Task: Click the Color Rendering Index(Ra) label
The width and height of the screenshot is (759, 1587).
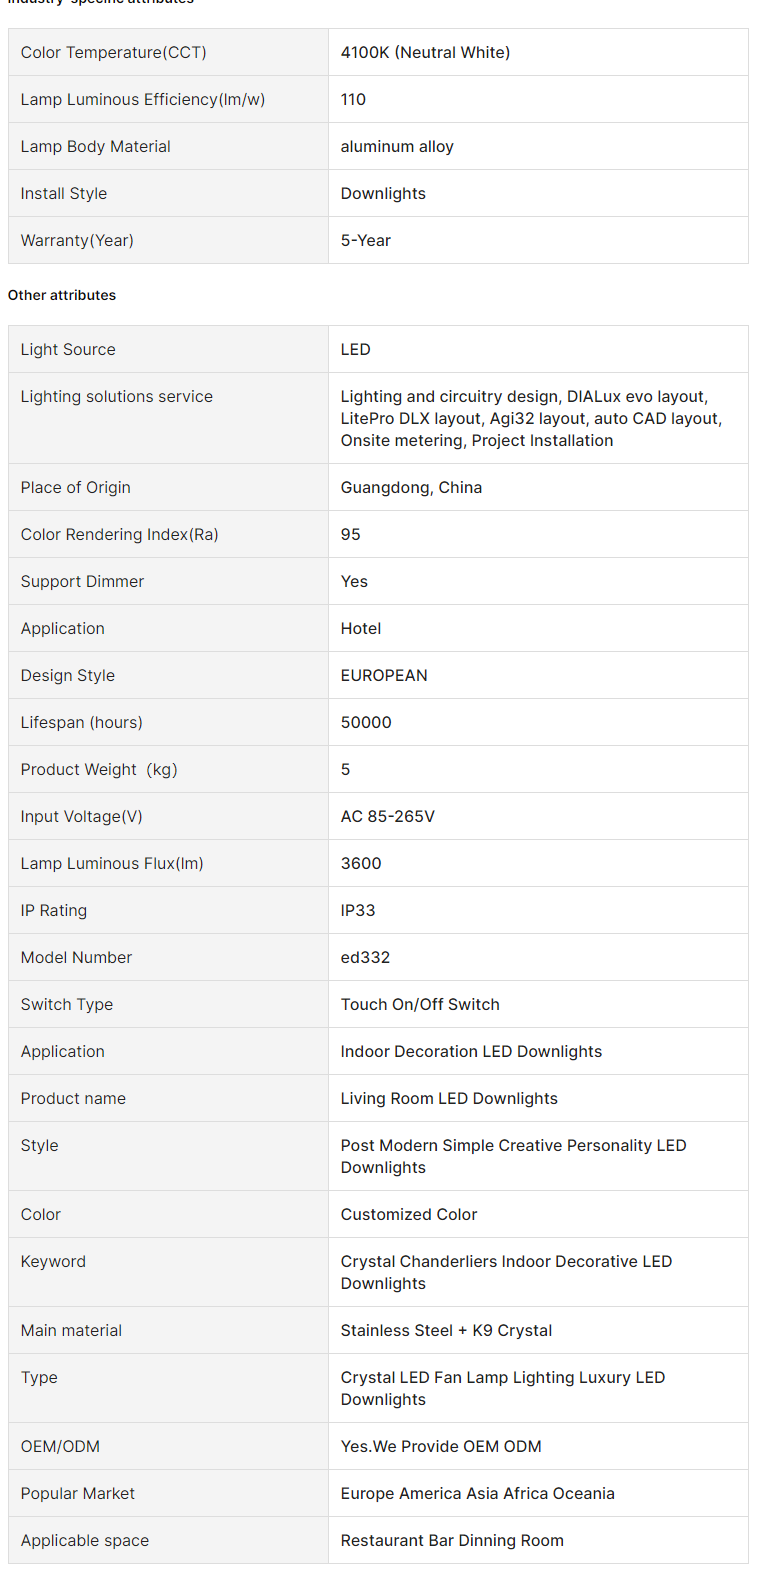Action: point(119,534)
